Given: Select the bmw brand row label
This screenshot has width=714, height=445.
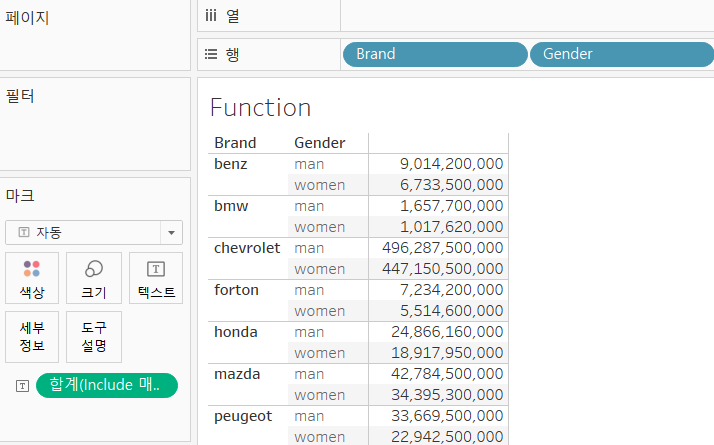Looking at the screenshot, I should click(231, 206).
